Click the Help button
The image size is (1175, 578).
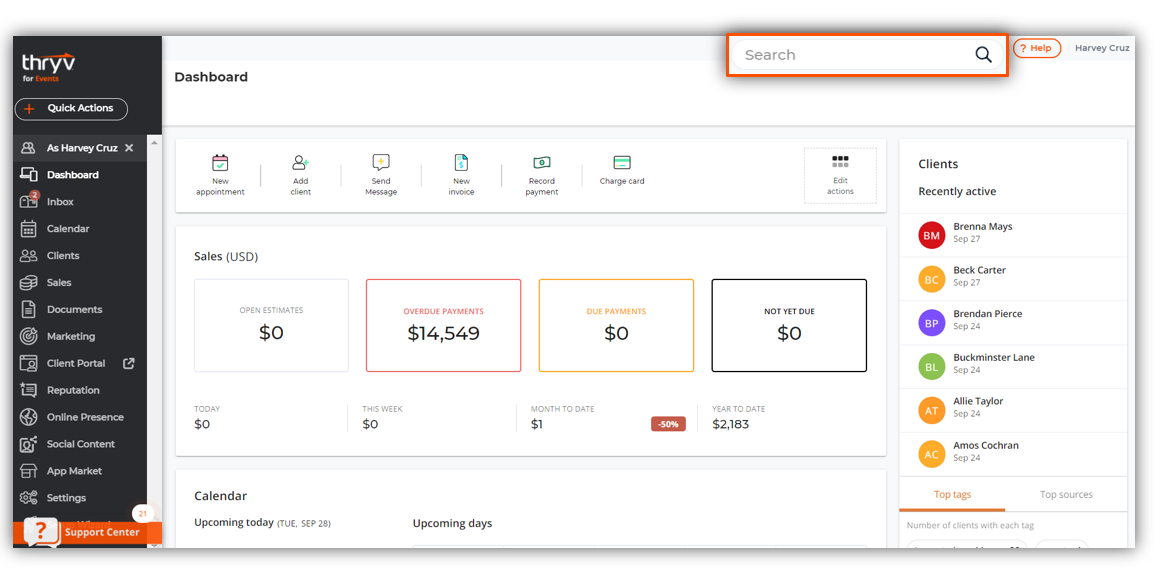pyautogui.click(x=1037, y=48)
